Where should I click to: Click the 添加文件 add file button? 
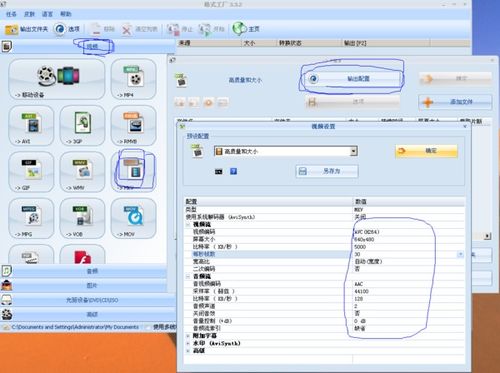point(455,102)
